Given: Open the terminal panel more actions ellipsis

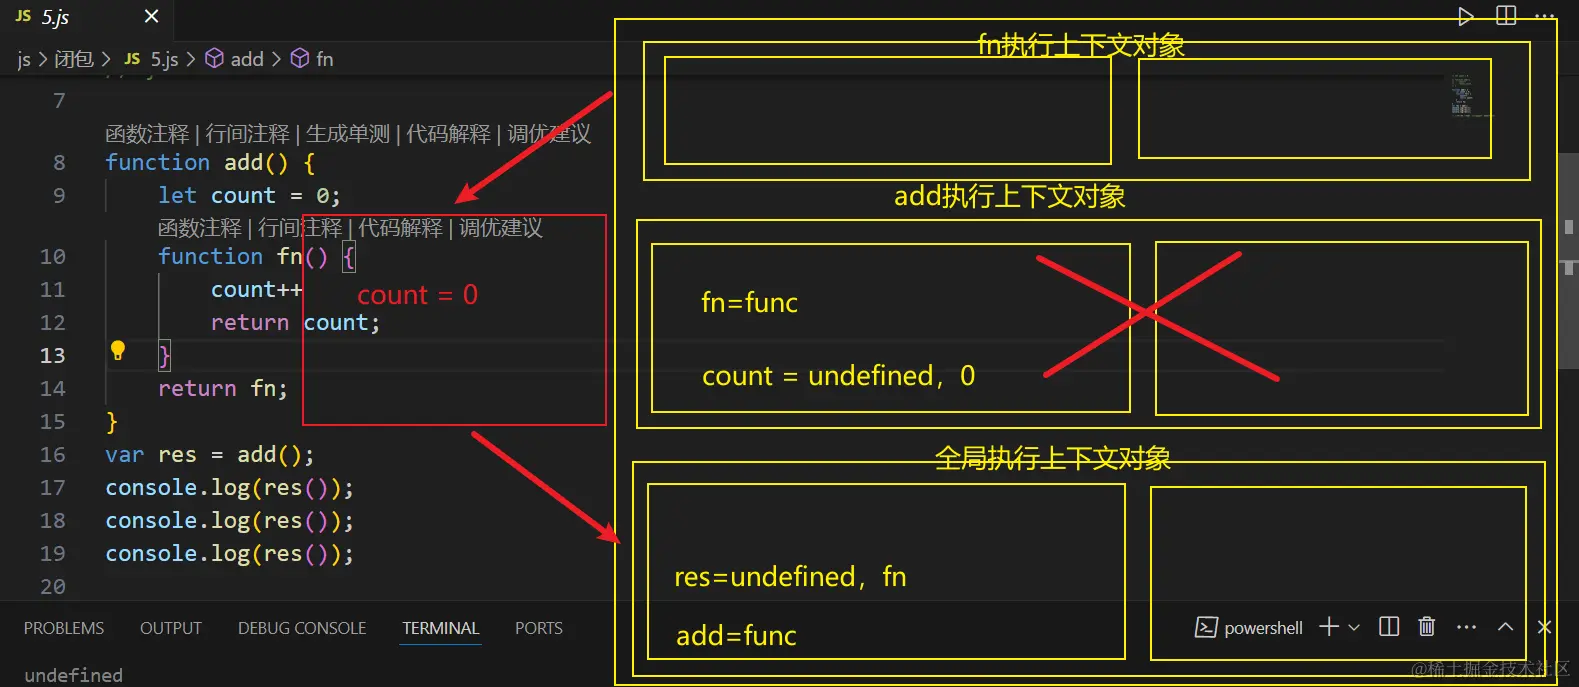Looking at the screenshot, I should (1466, 627).
